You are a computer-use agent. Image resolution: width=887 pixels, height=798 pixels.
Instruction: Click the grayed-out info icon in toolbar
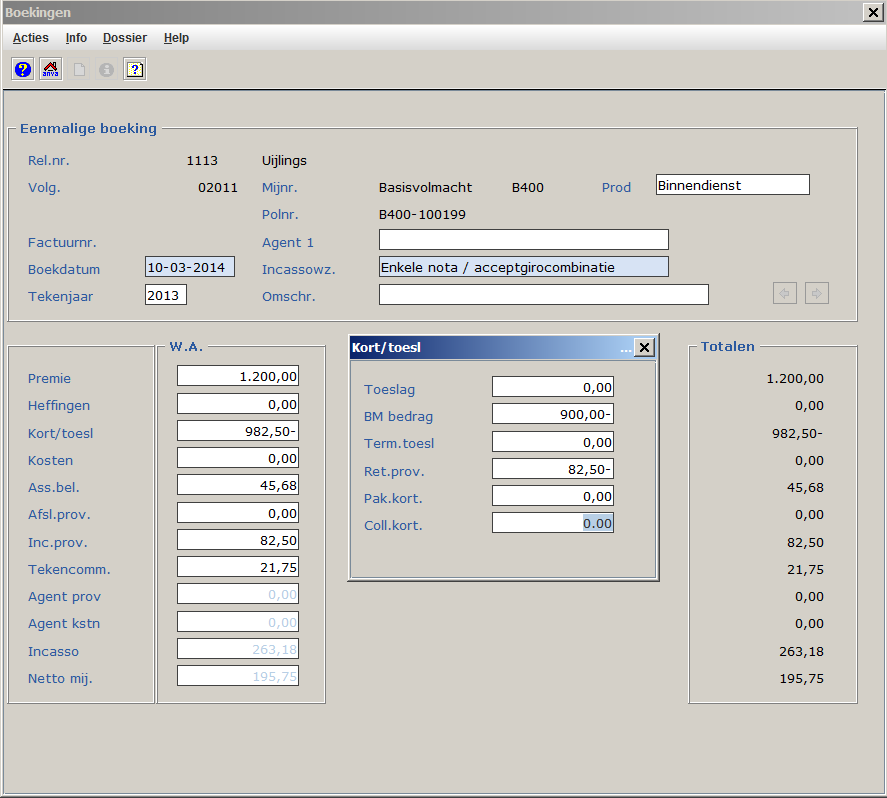point(106,69)
